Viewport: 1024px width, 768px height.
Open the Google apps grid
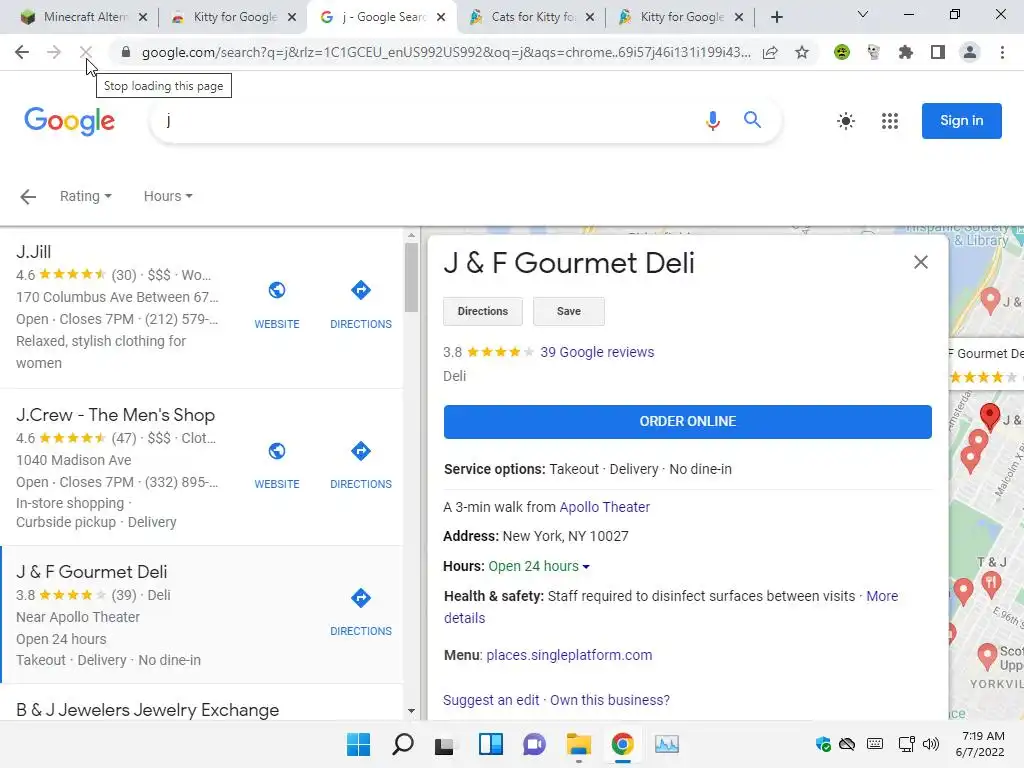click(x=889, y=121)
